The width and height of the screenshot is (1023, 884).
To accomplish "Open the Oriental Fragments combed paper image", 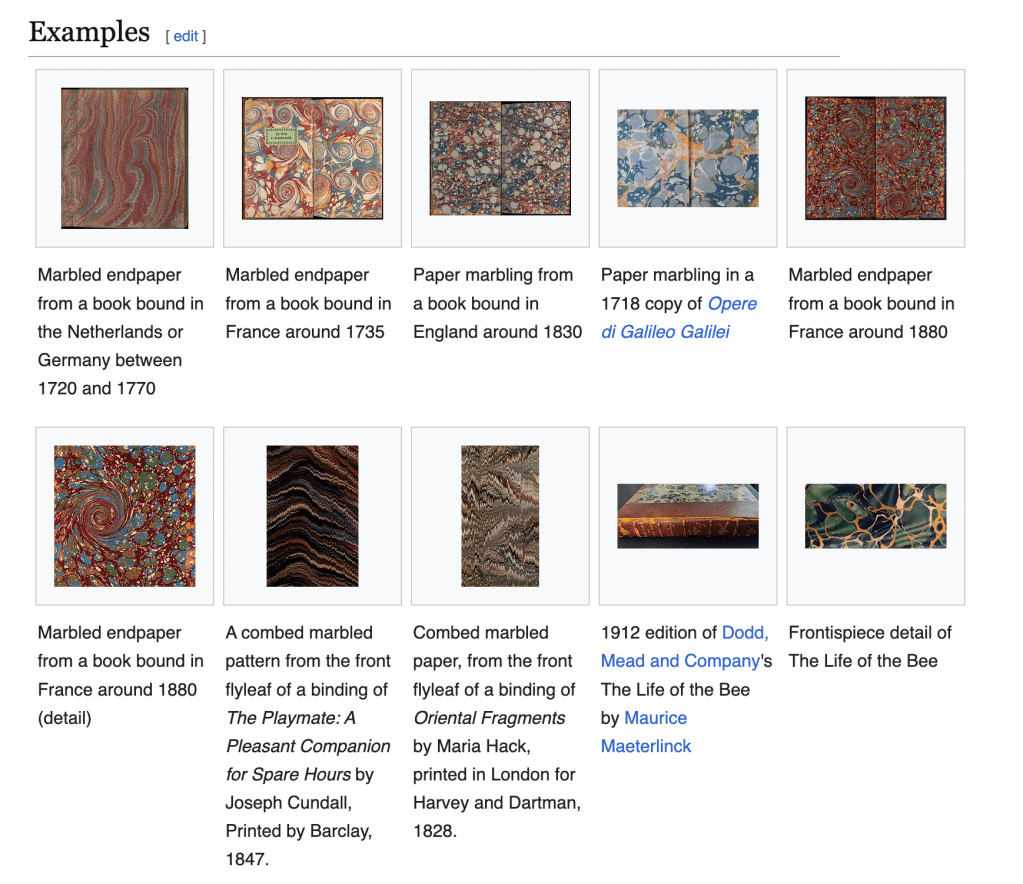I will [x=500, y=516].
